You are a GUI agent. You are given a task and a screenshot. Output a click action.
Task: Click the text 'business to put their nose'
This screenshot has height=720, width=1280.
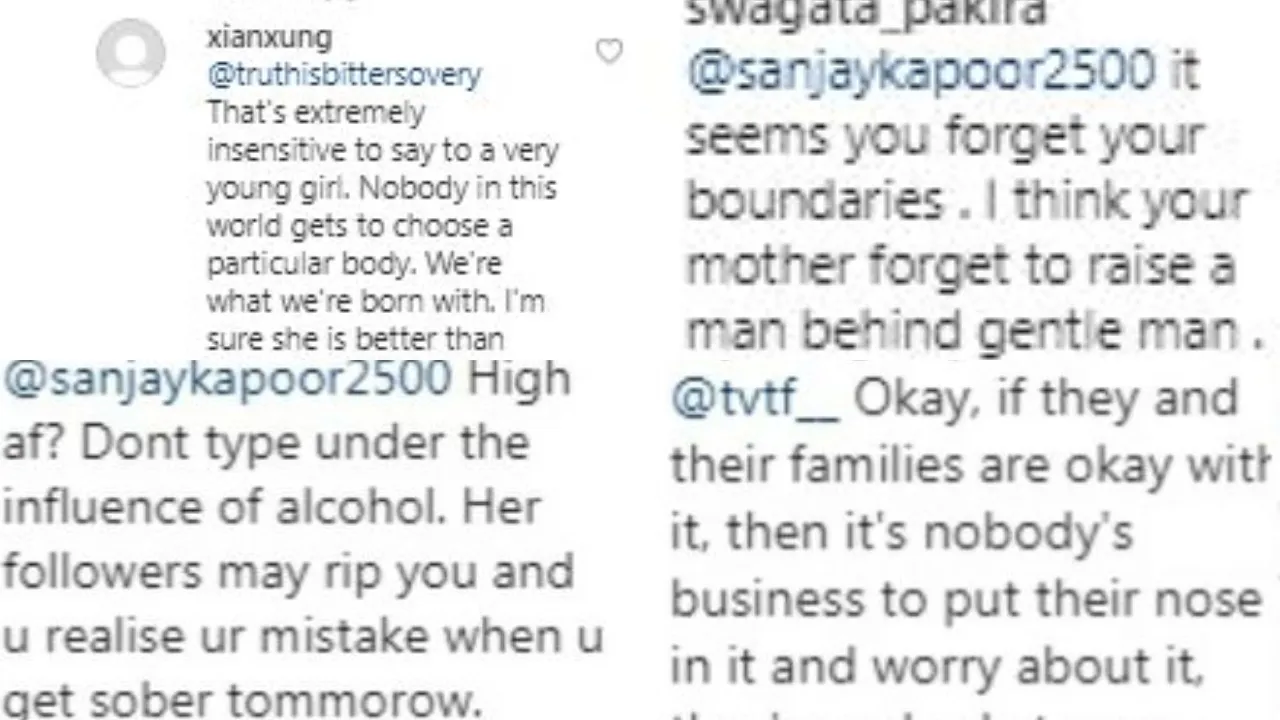tap(965, 600)
